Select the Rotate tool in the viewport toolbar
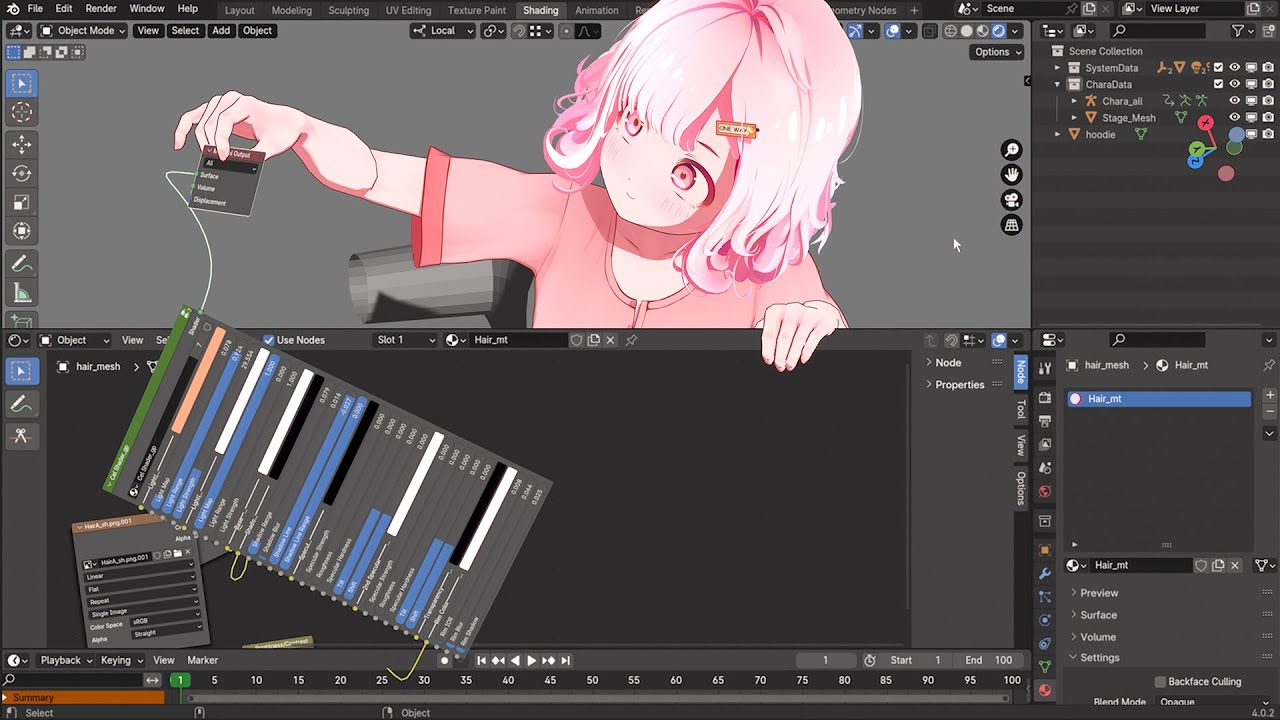1280x720 pixels. click(x=22, y=173)
